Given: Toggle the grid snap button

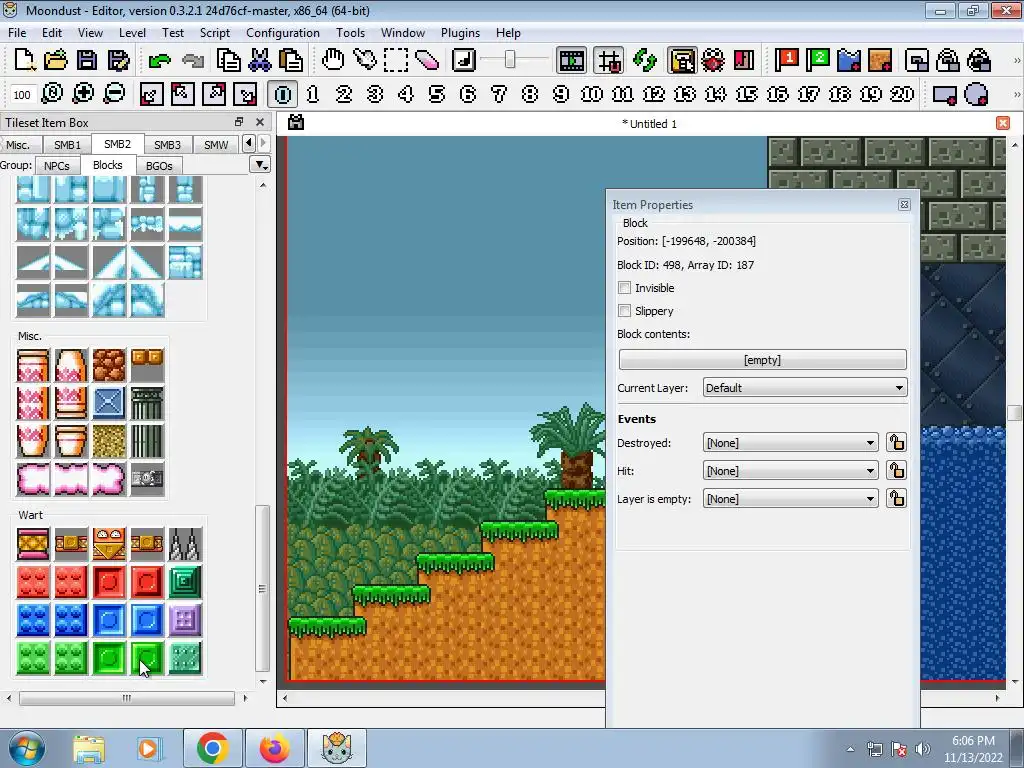Looking at the screenshot, I should pyautogui.click(x=609, y=60).
